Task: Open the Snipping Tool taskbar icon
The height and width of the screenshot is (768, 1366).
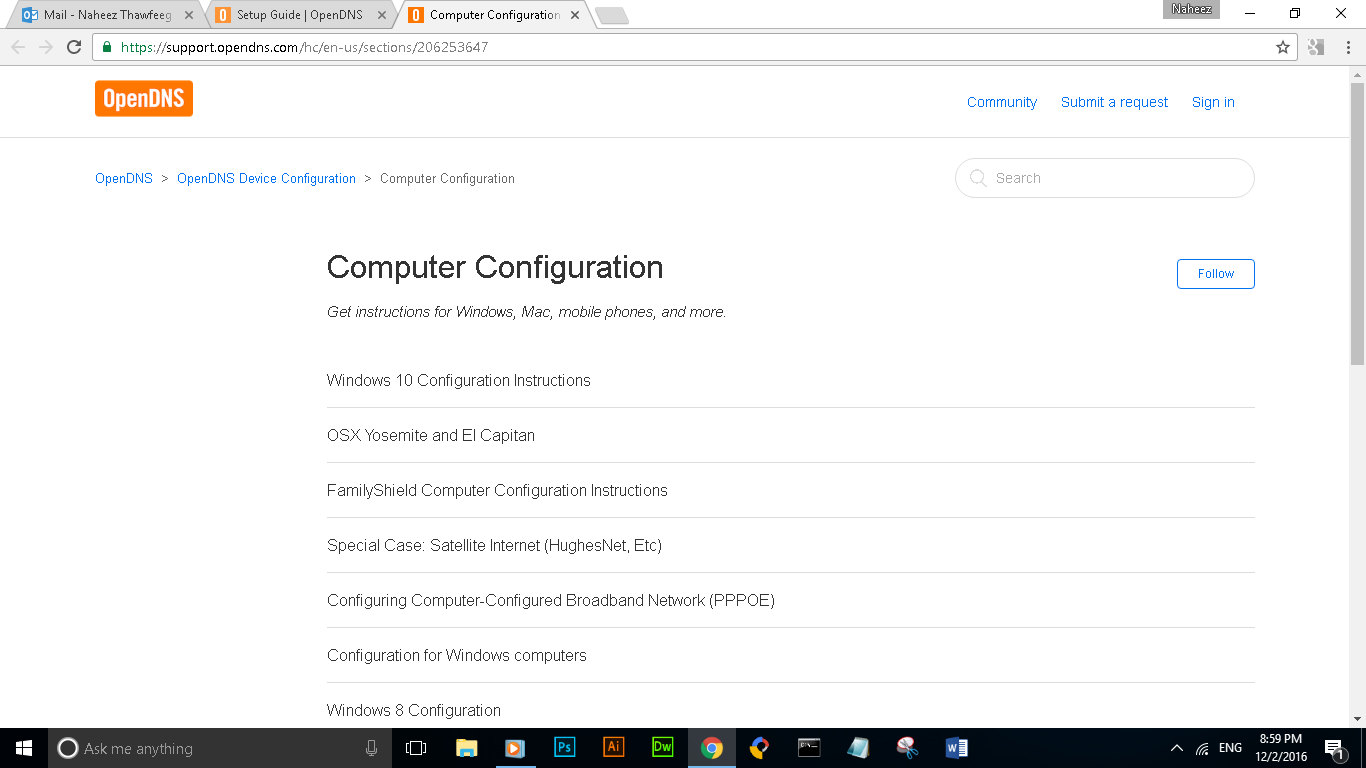Action: (907, 748)
